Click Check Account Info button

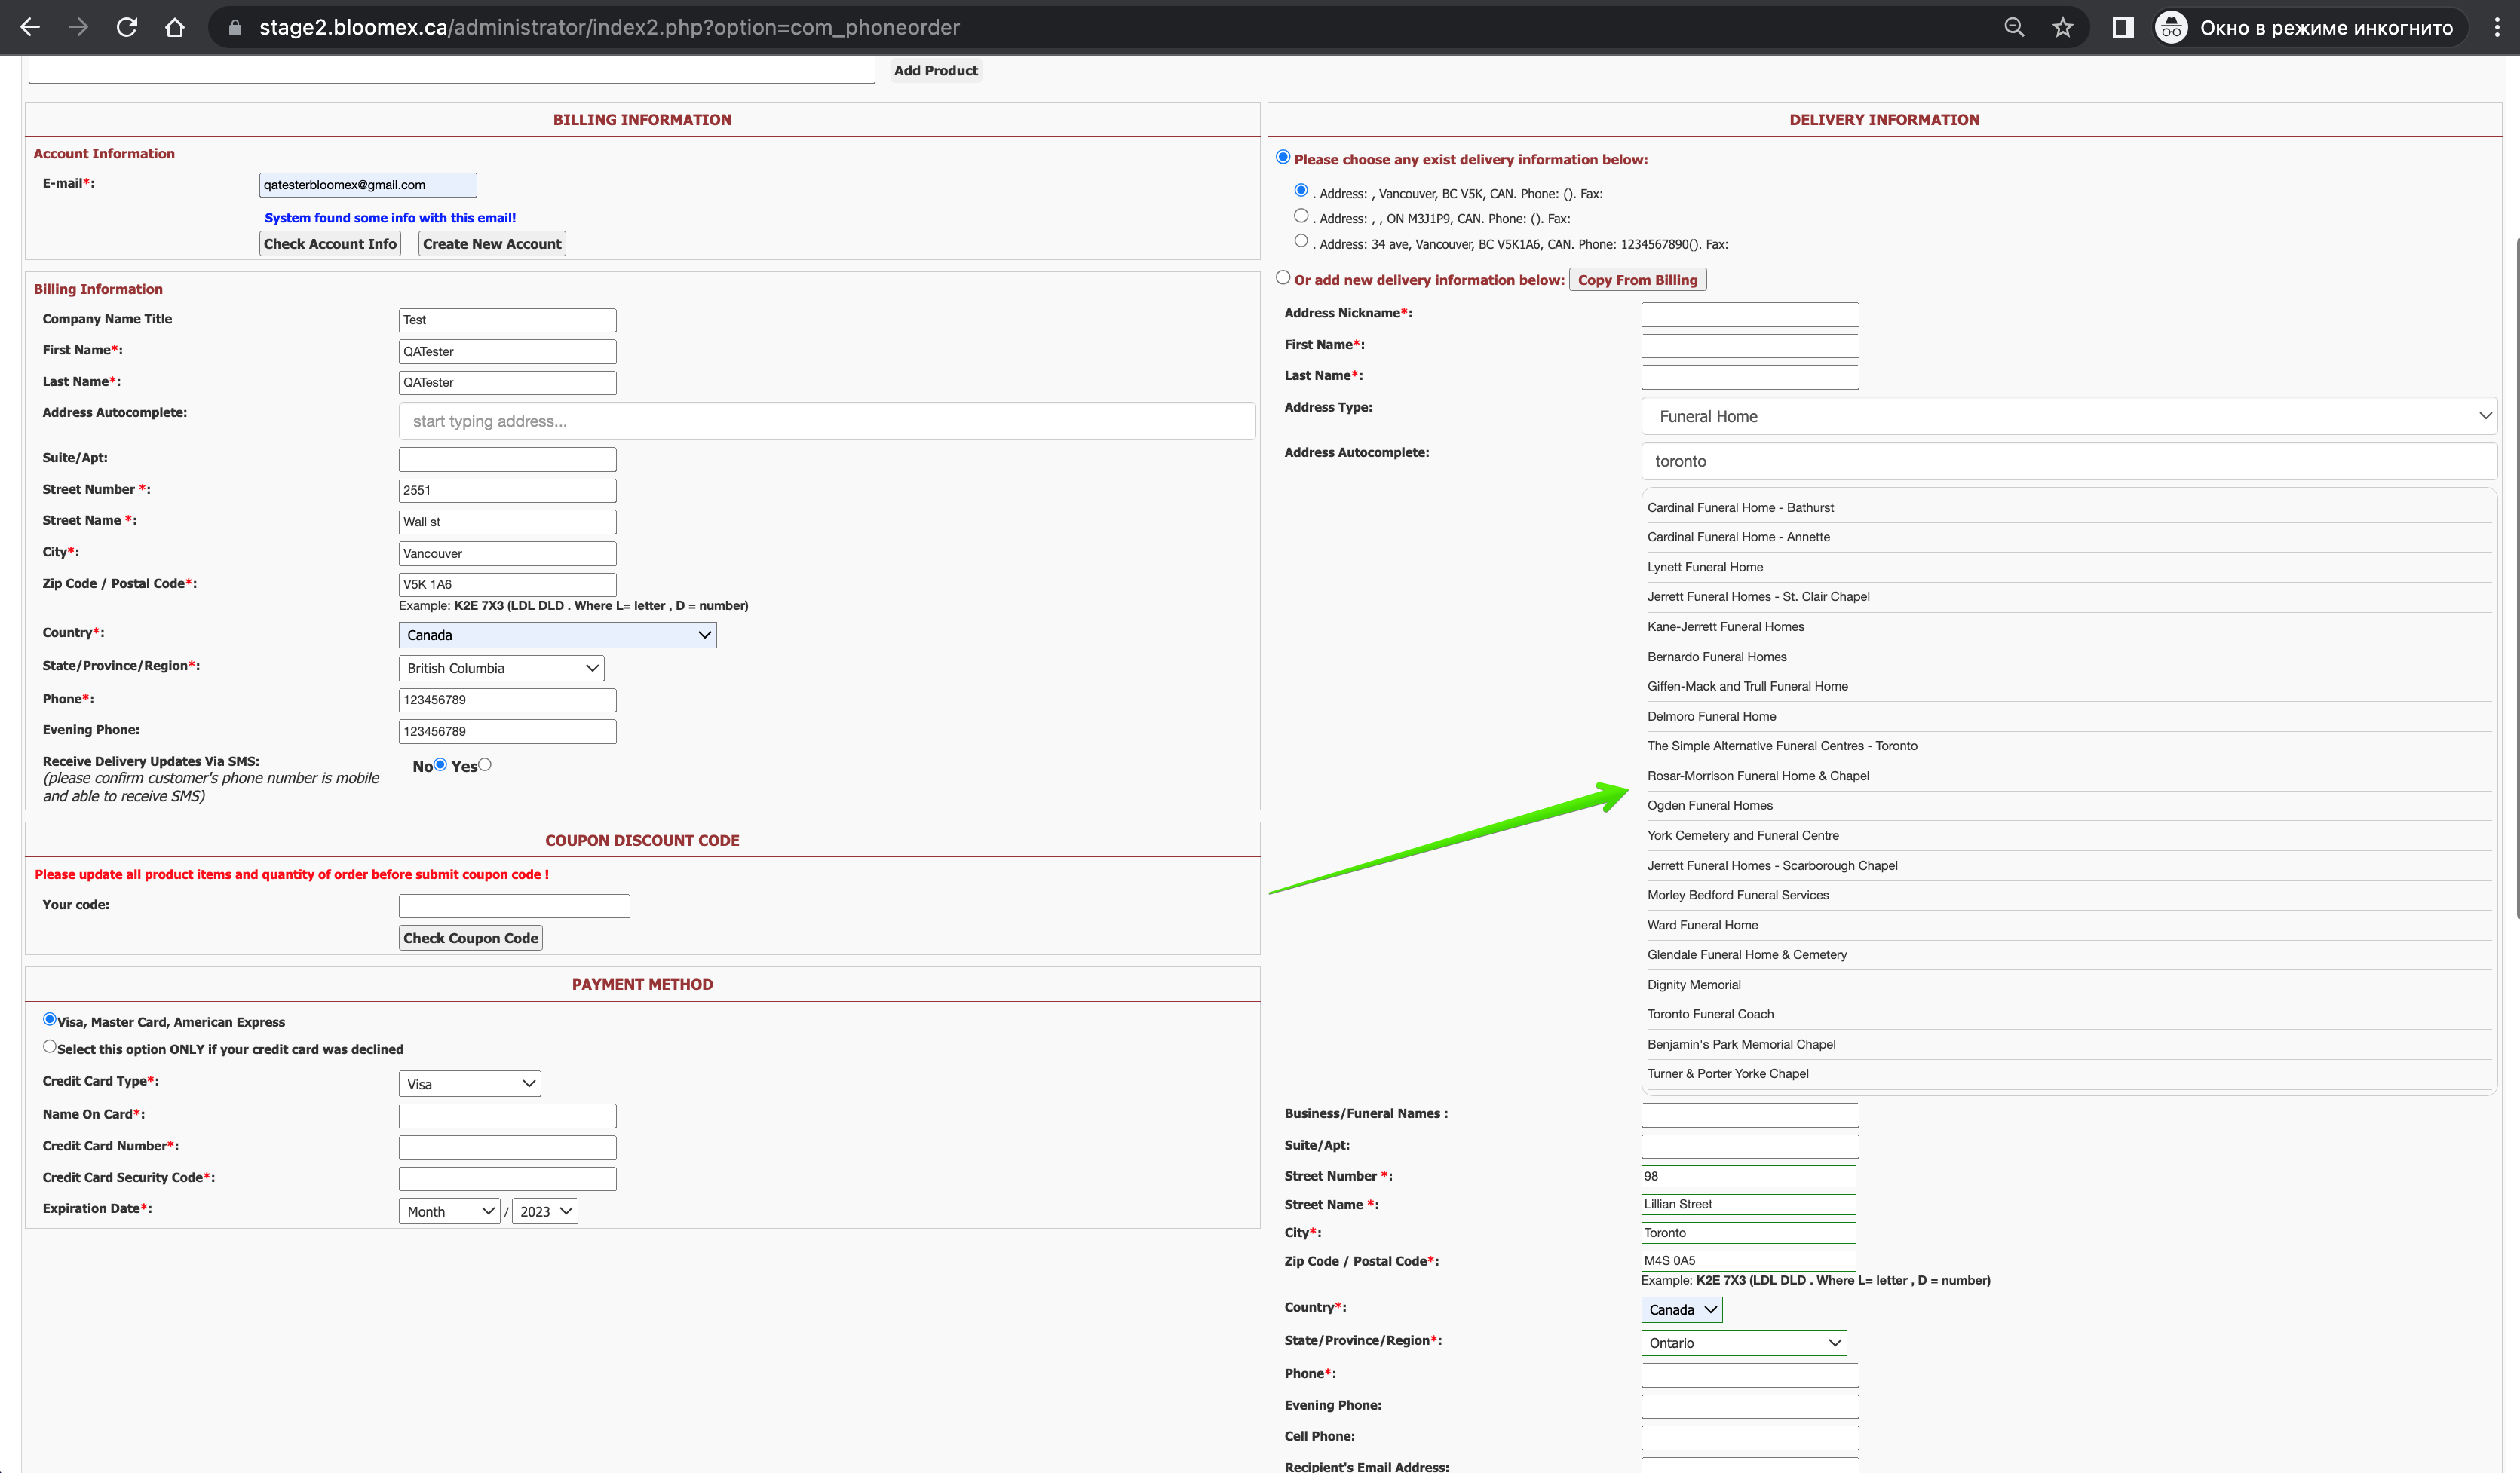(x=330, y=244)
